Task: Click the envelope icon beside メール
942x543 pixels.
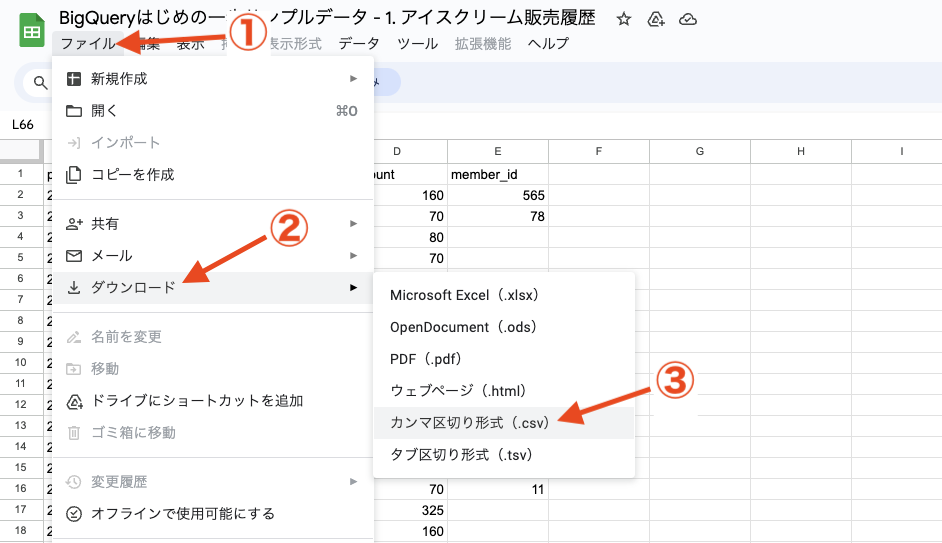Action: (x=74, y=256)
